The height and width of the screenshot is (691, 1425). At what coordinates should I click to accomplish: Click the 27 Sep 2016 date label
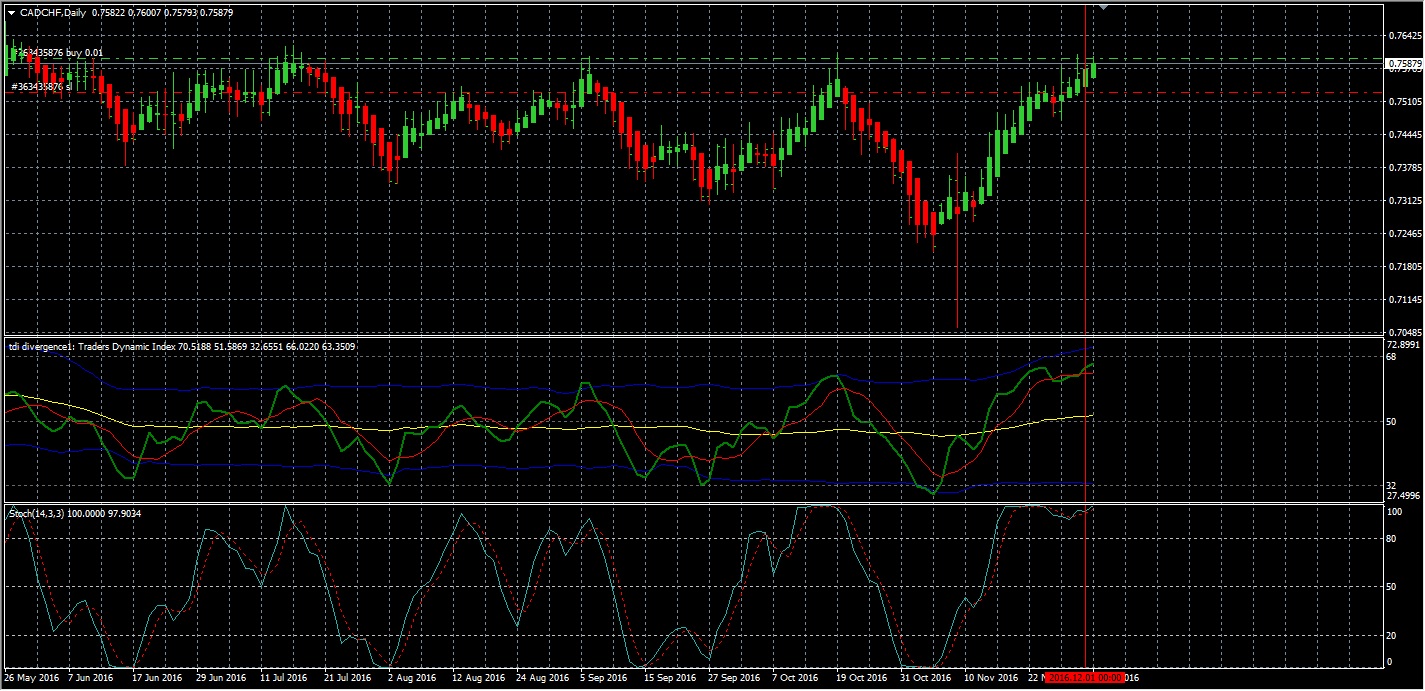(733, 678)
